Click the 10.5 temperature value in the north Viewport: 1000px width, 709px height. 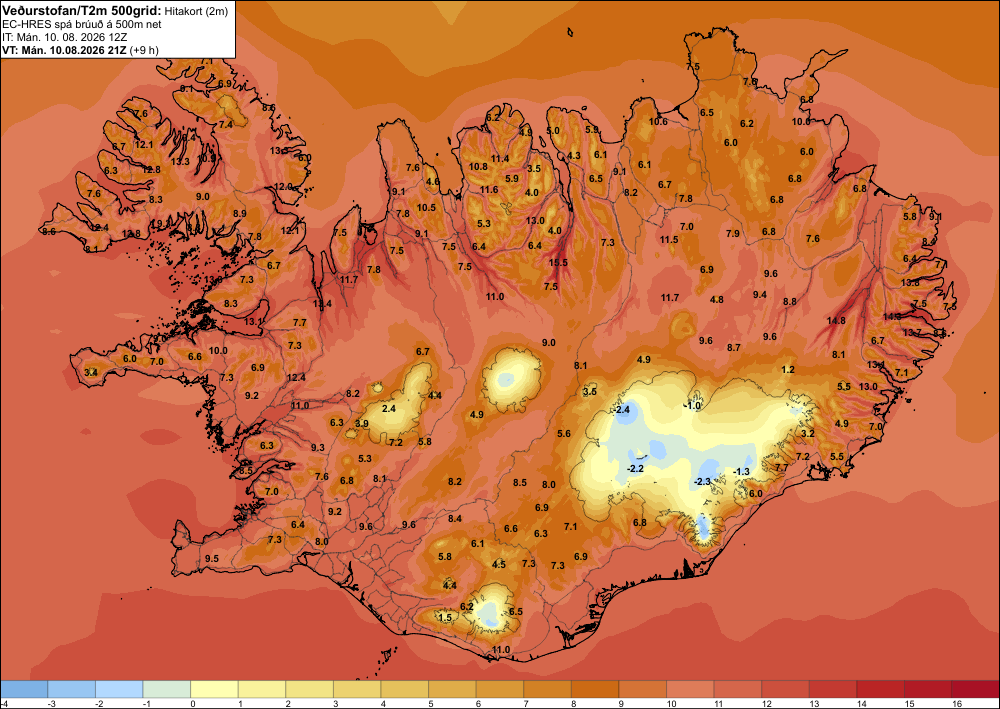point(426,208)
